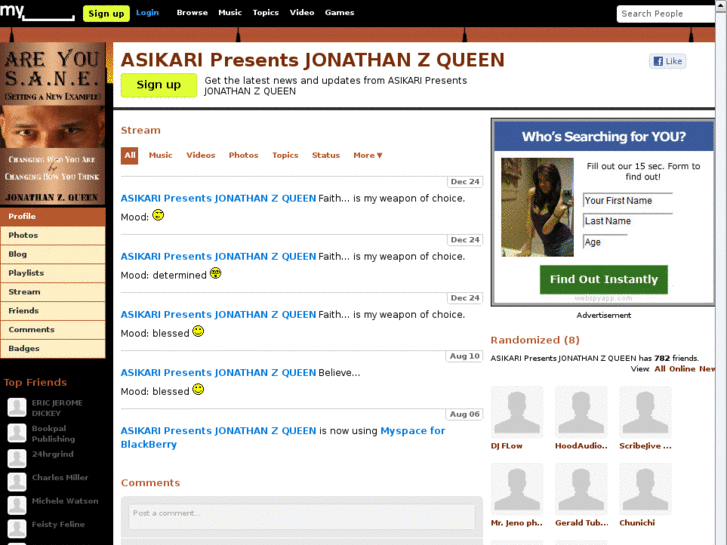Viewport: 727px width, 545px height.
Task: Select the All stream filter tab
Action: click(x=130, y=155)
